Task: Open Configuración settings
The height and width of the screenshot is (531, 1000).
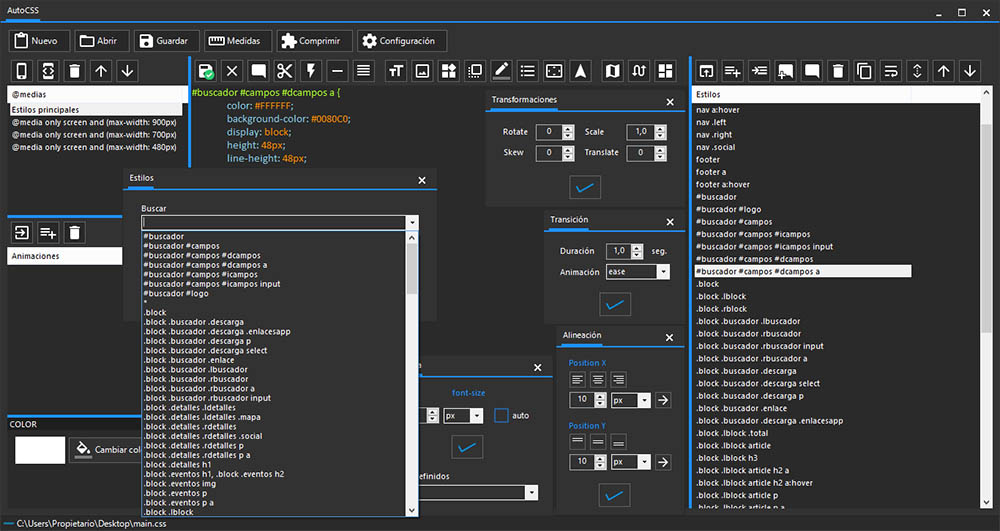Action: (402, 41)
